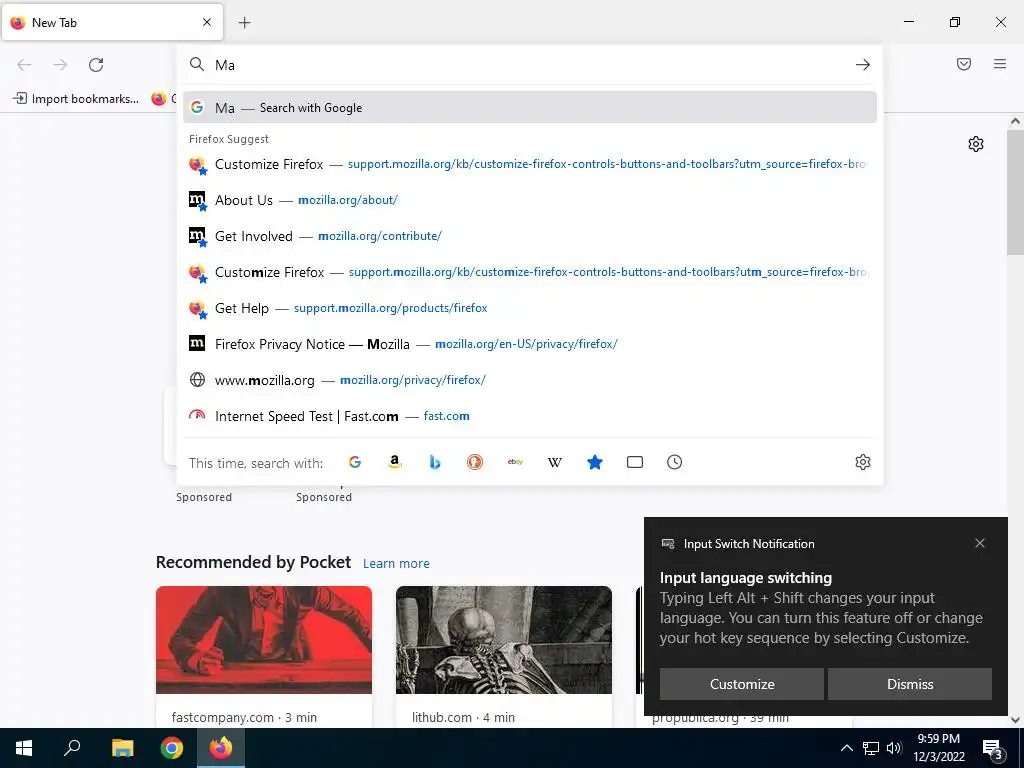Click the 'Recommended by Pocket' heading

[x=253, y=562]
